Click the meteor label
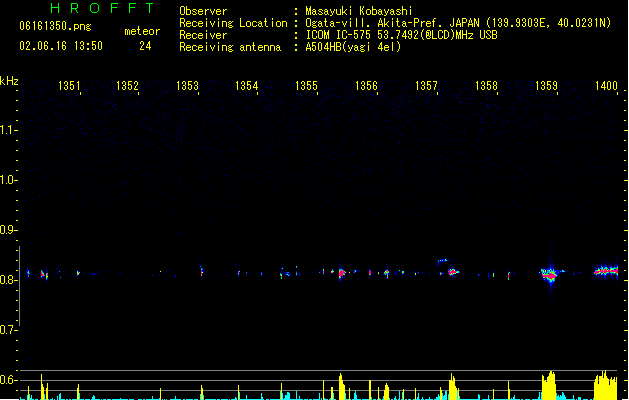 [x=142, y=31]
